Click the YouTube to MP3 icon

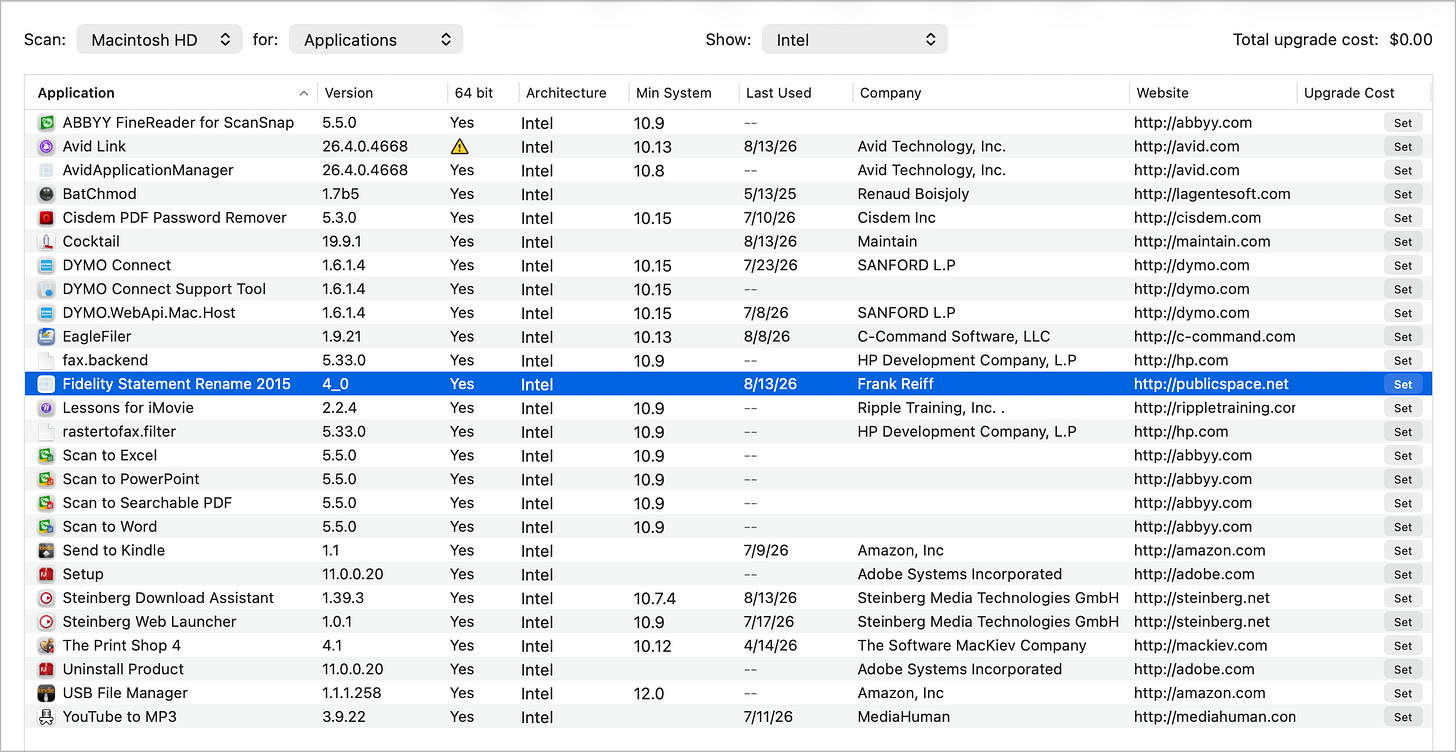tap(46, 717)
